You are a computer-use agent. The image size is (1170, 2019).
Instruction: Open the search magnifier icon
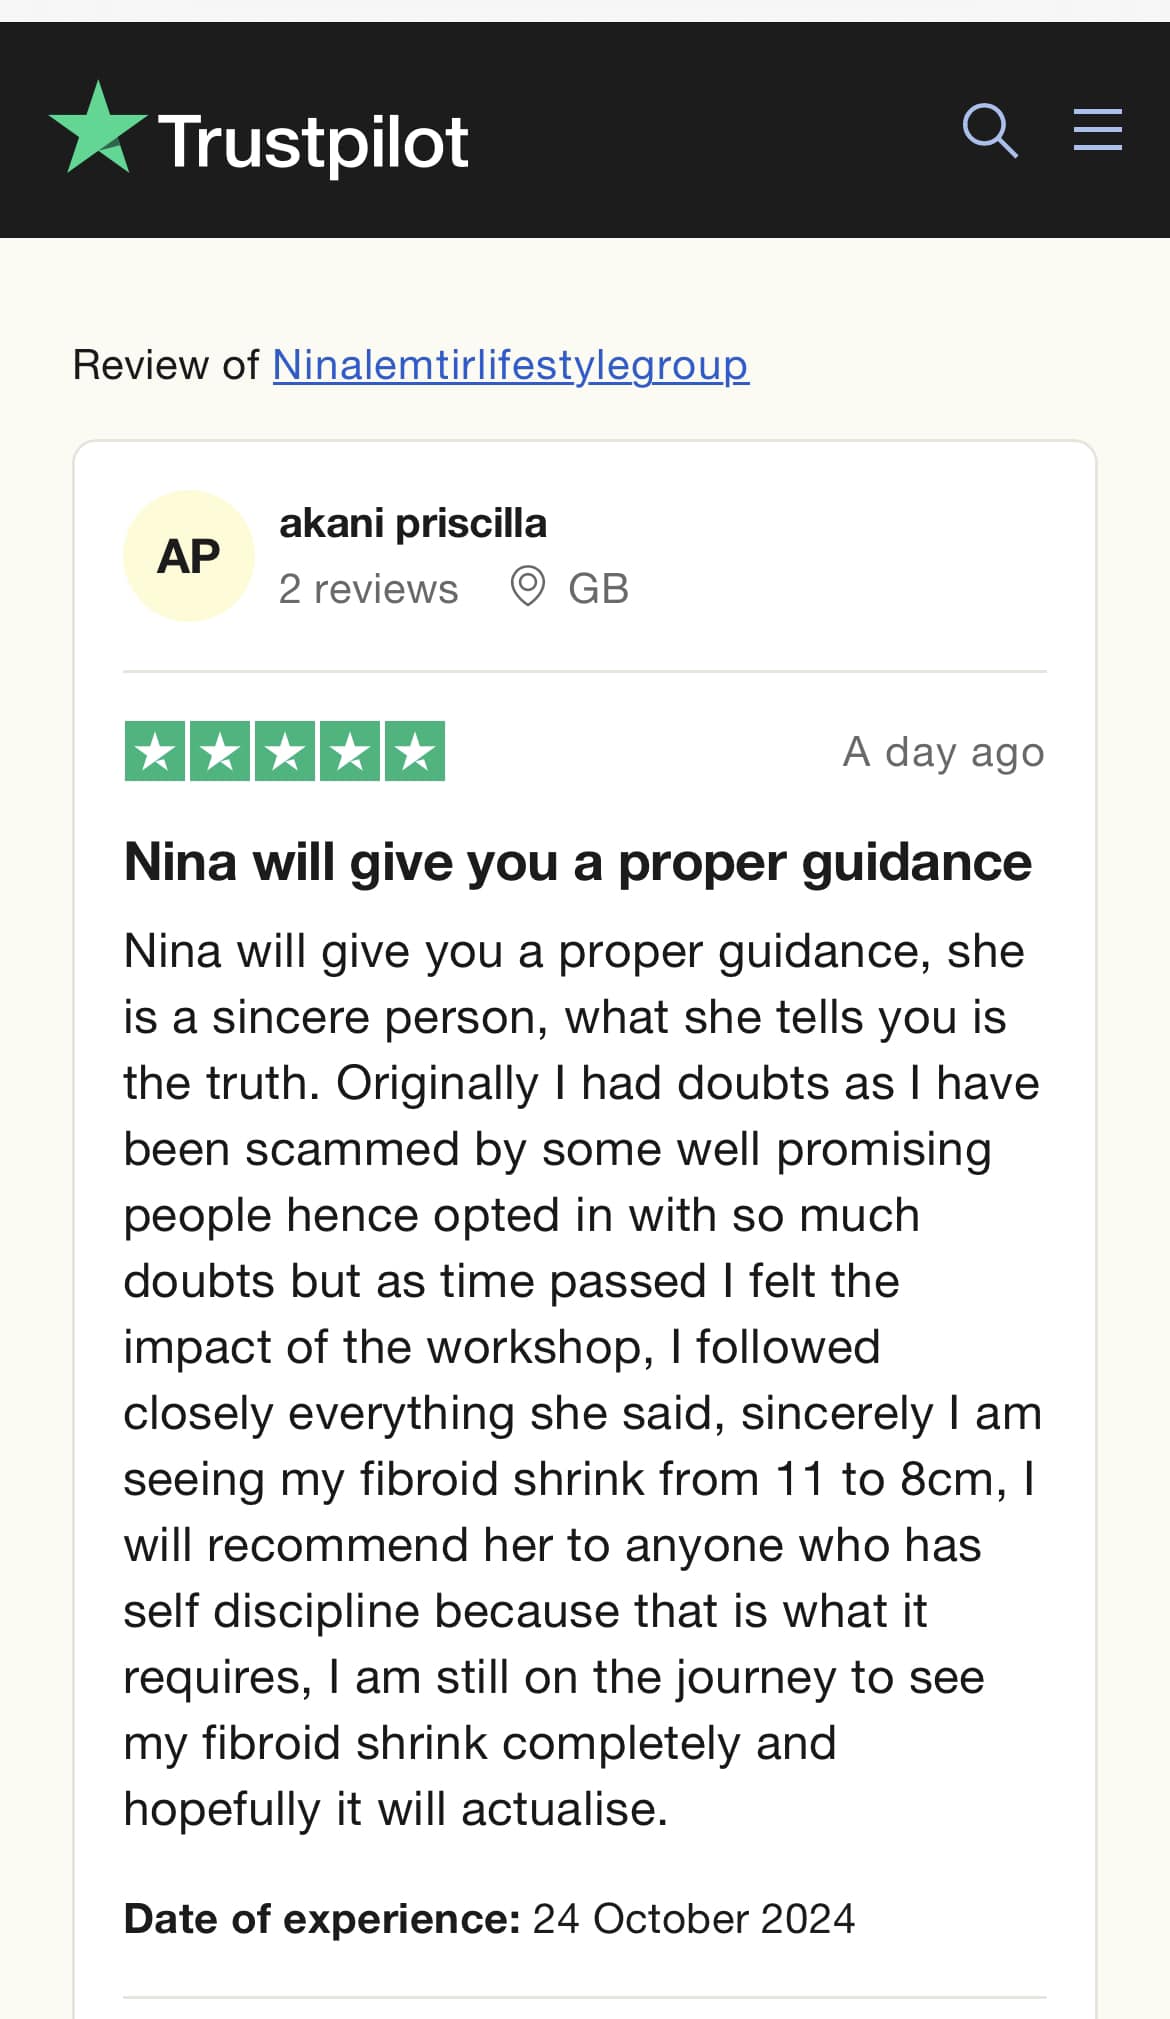[x=990, y=131]
